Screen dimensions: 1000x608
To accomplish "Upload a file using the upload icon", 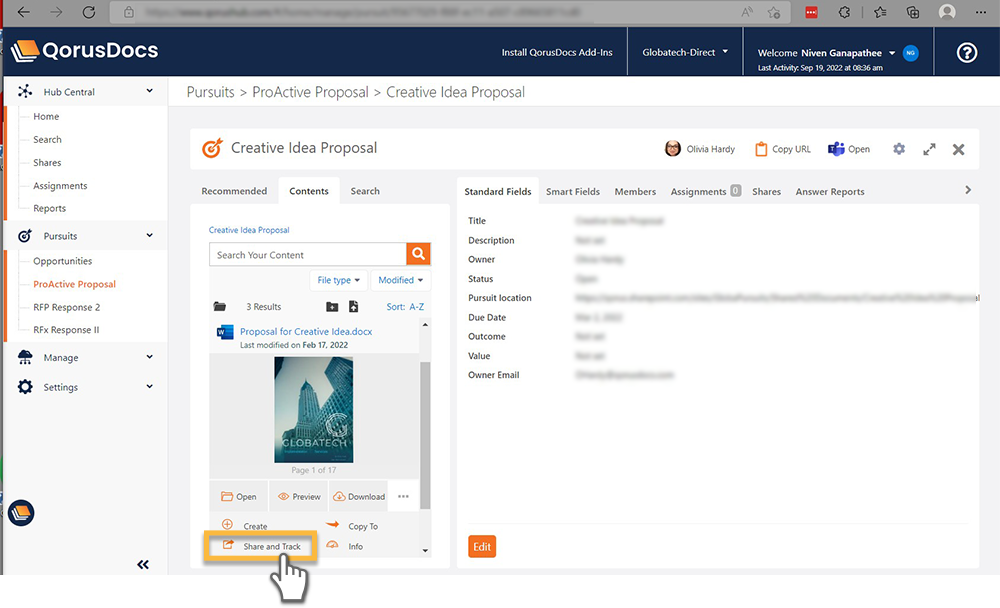I will coord(353,307).
